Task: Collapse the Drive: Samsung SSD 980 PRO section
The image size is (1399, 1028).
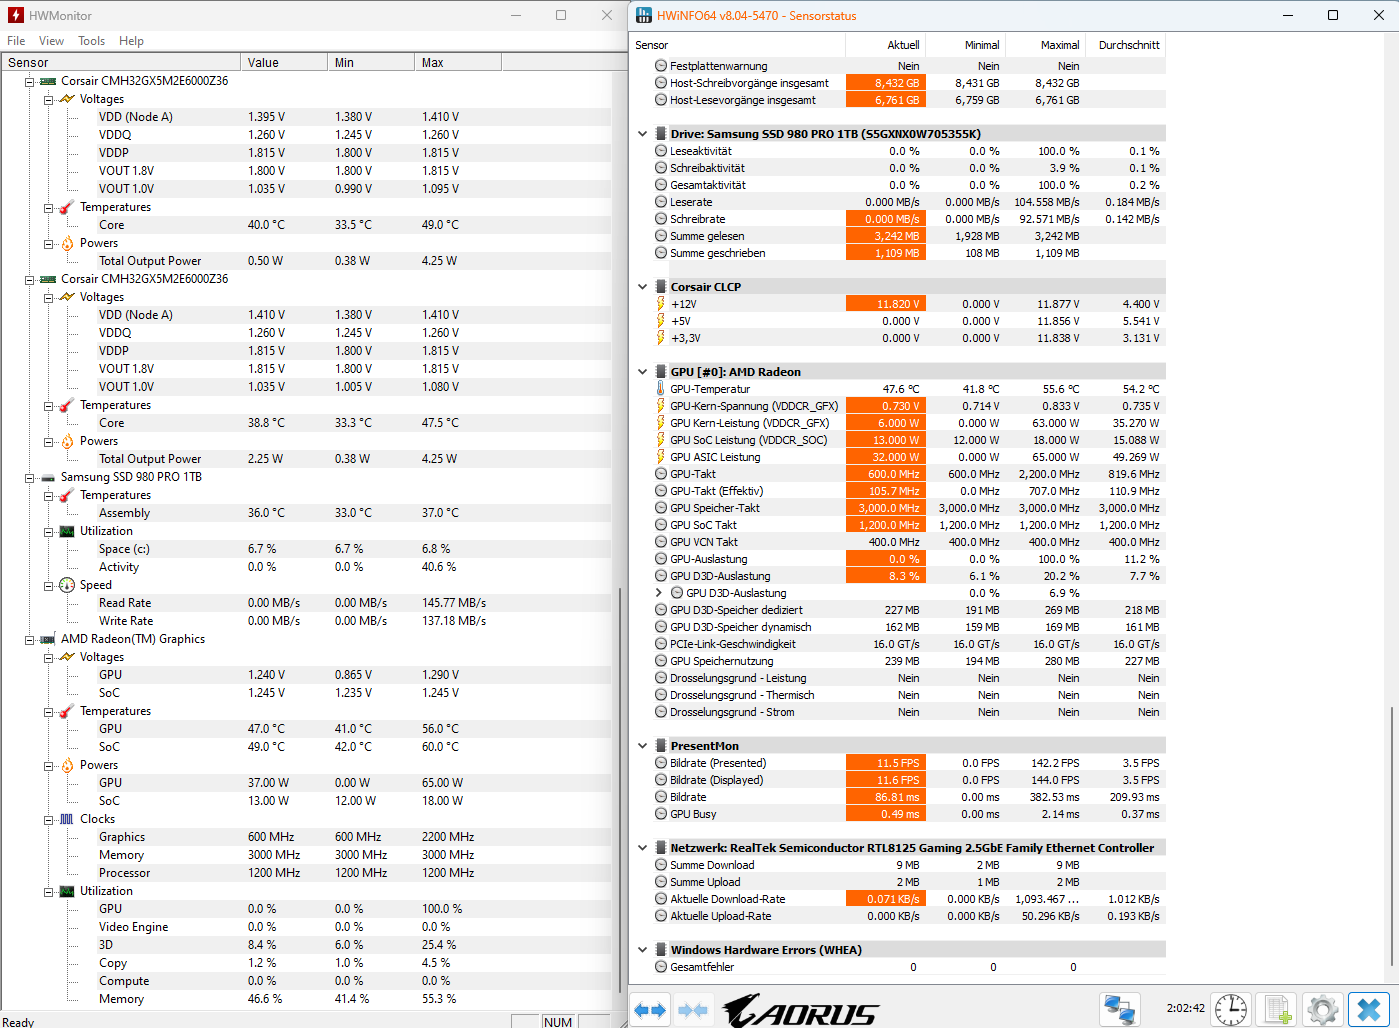Action: (x=642, y=134)
